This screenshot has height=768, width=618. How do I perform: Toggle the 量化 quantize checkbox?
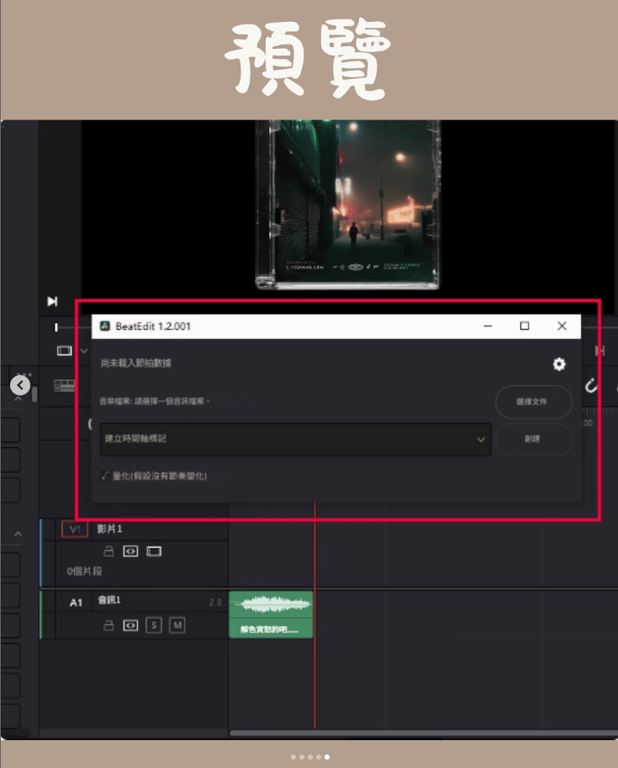click(105, 476)
